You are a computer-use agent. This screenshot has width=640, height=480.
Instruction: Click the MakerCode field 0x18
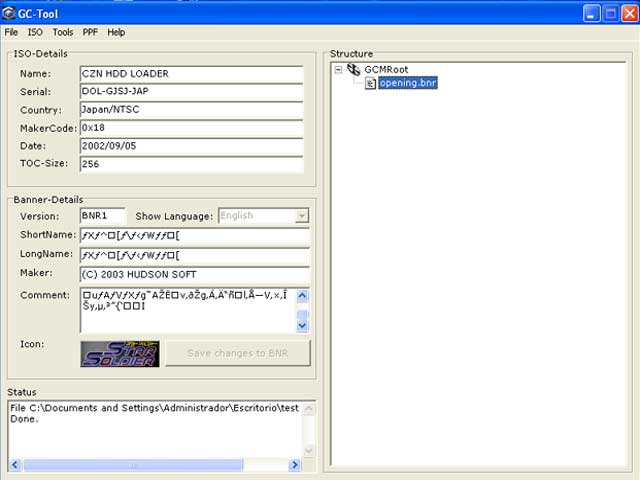click(x=191, y=128)
